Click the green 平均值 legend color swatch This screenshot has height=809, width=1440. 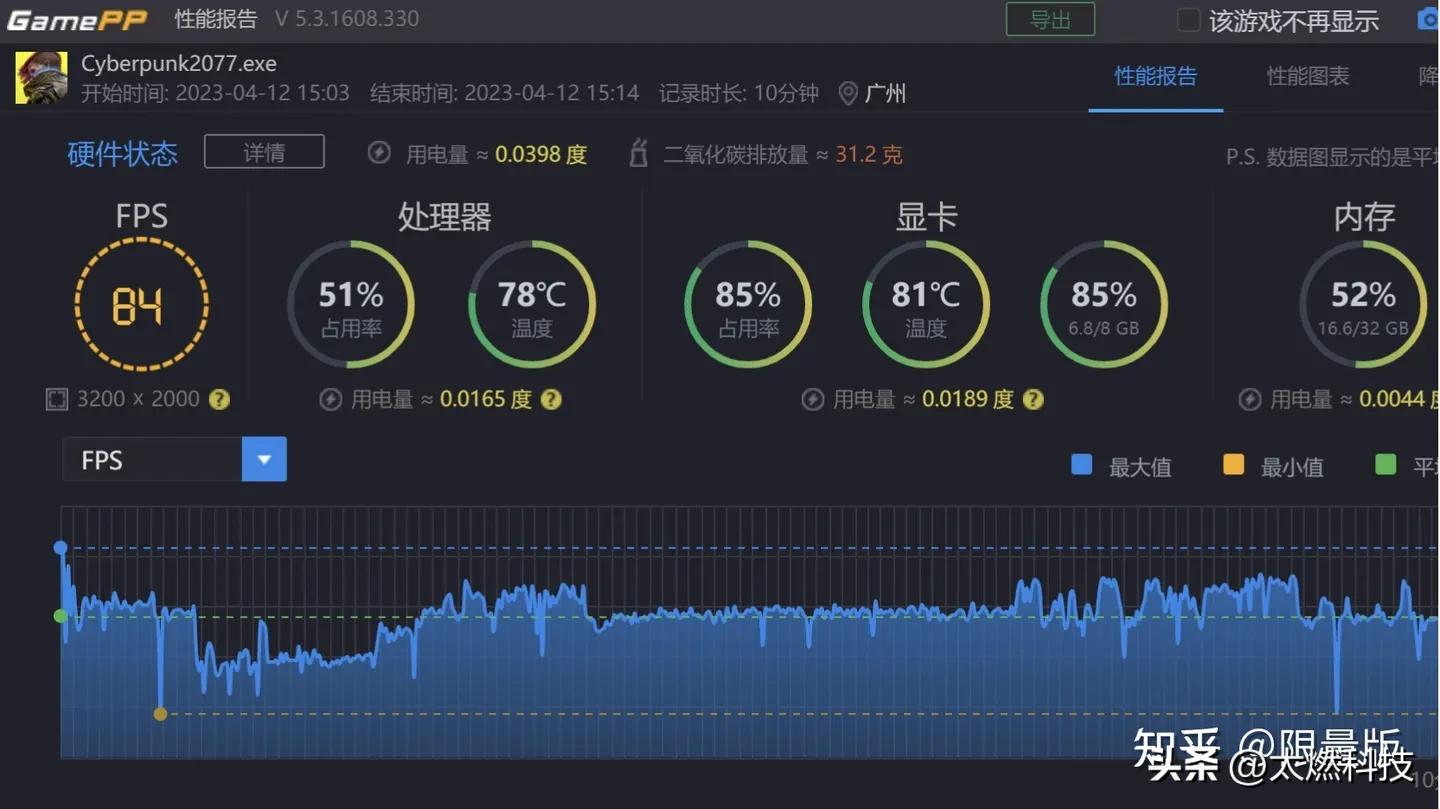(1386, 465)
